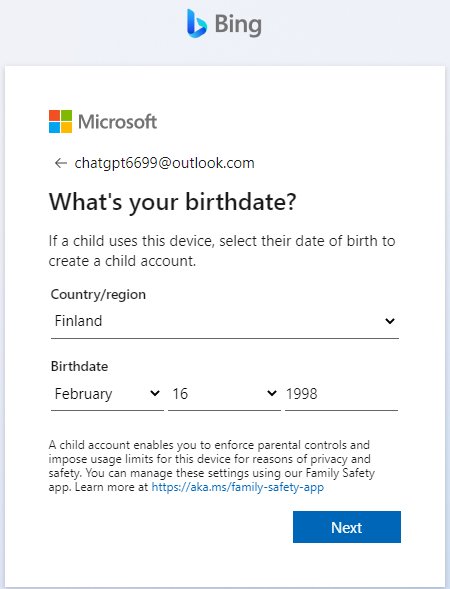Click the Microsoft four-square logo

[x=60, y=121]
